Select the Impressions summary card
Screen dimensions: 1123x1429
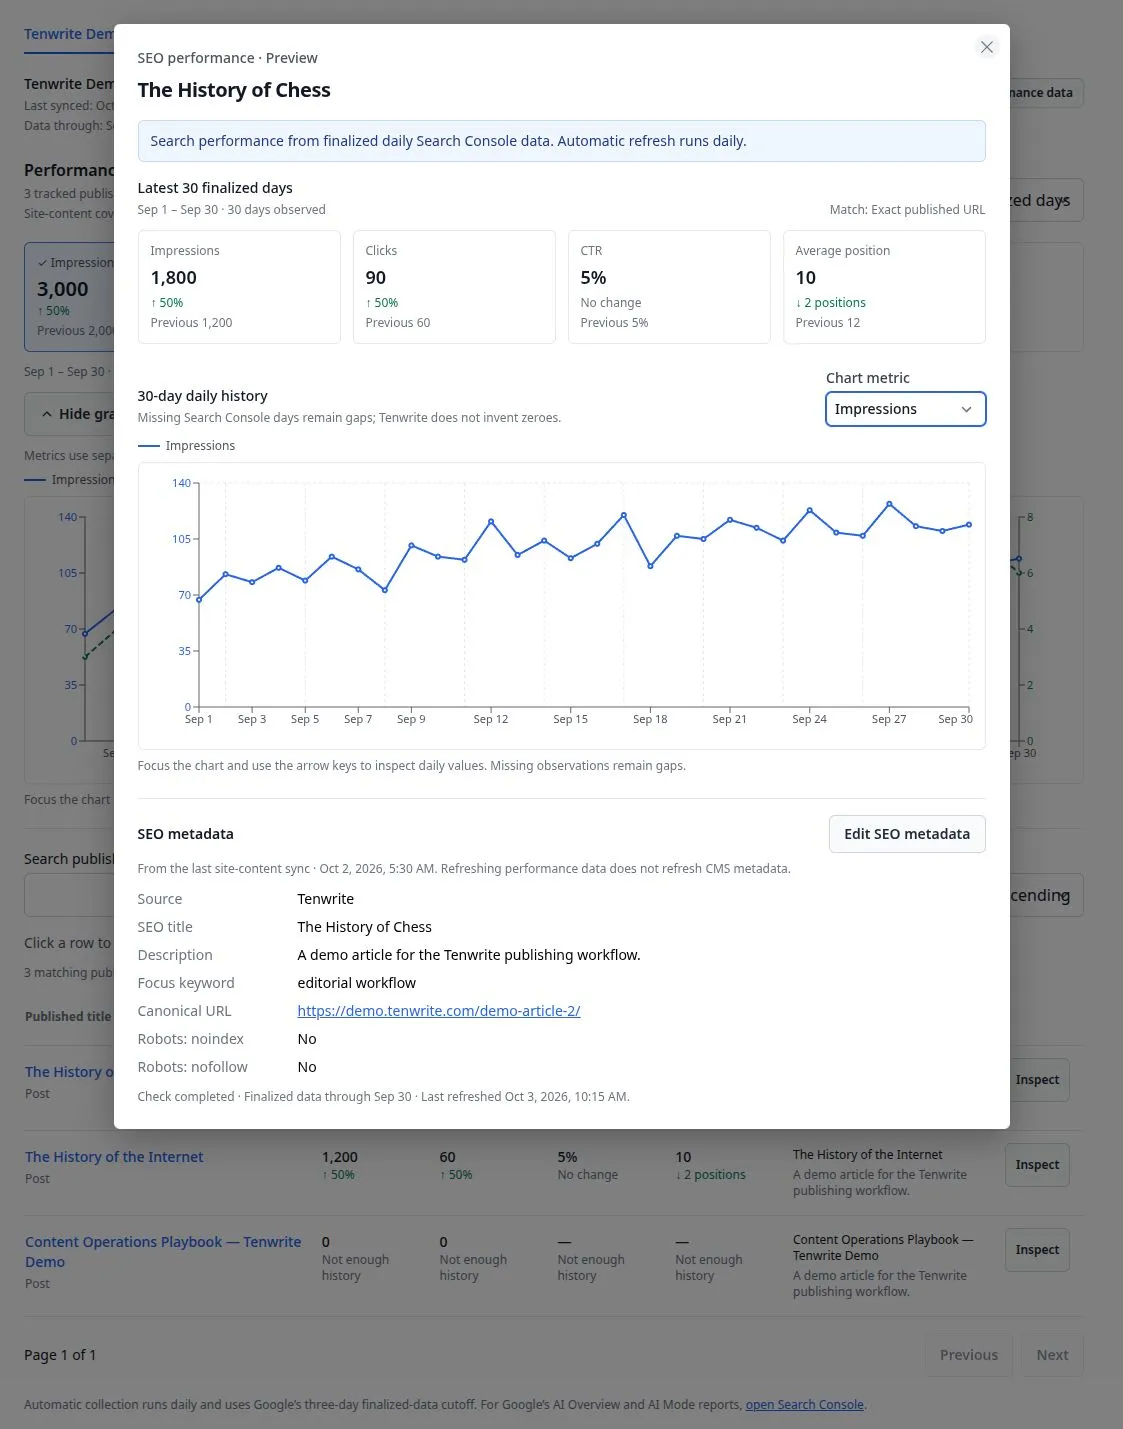coord(239,287)
